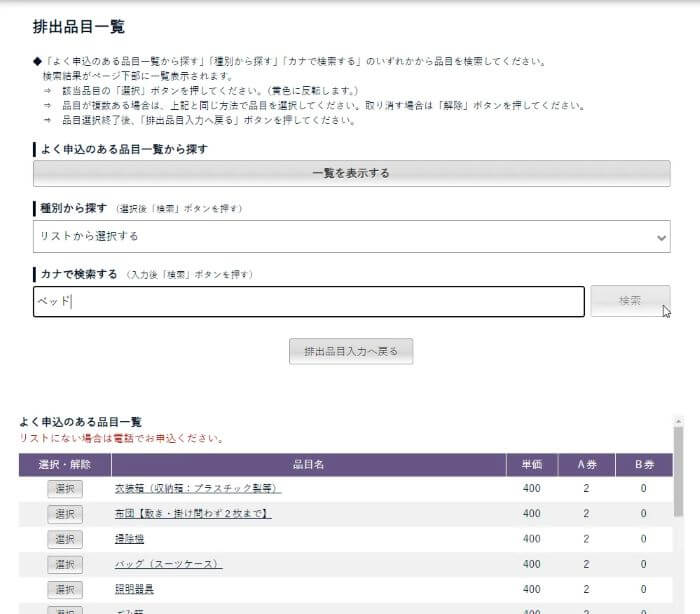Click the B券 value 0 in 照明器具 row
This screenshot has width=700, height=614.
pyautogui.click(x=643, y=589)
